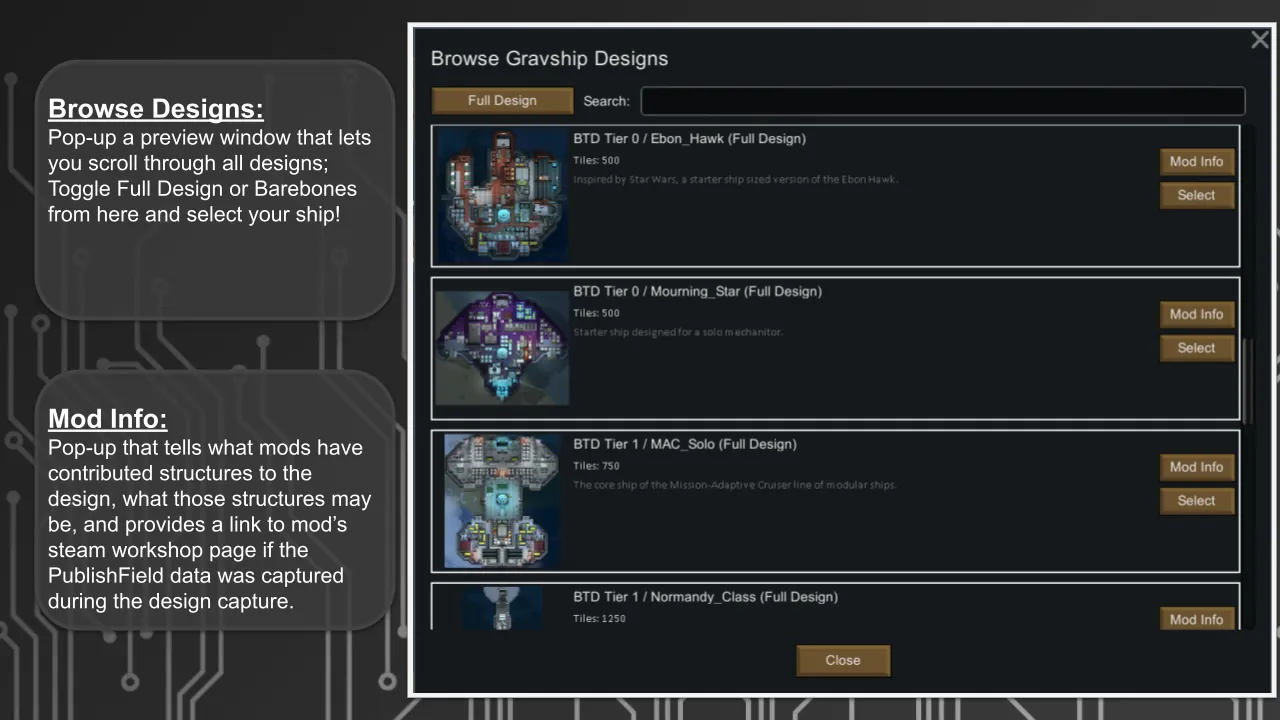Screen dimensions: 1280x720
Task: Click the MAC_Solo ship preview thumbnail
Action: pyautogui.click(x=502, y=501)
